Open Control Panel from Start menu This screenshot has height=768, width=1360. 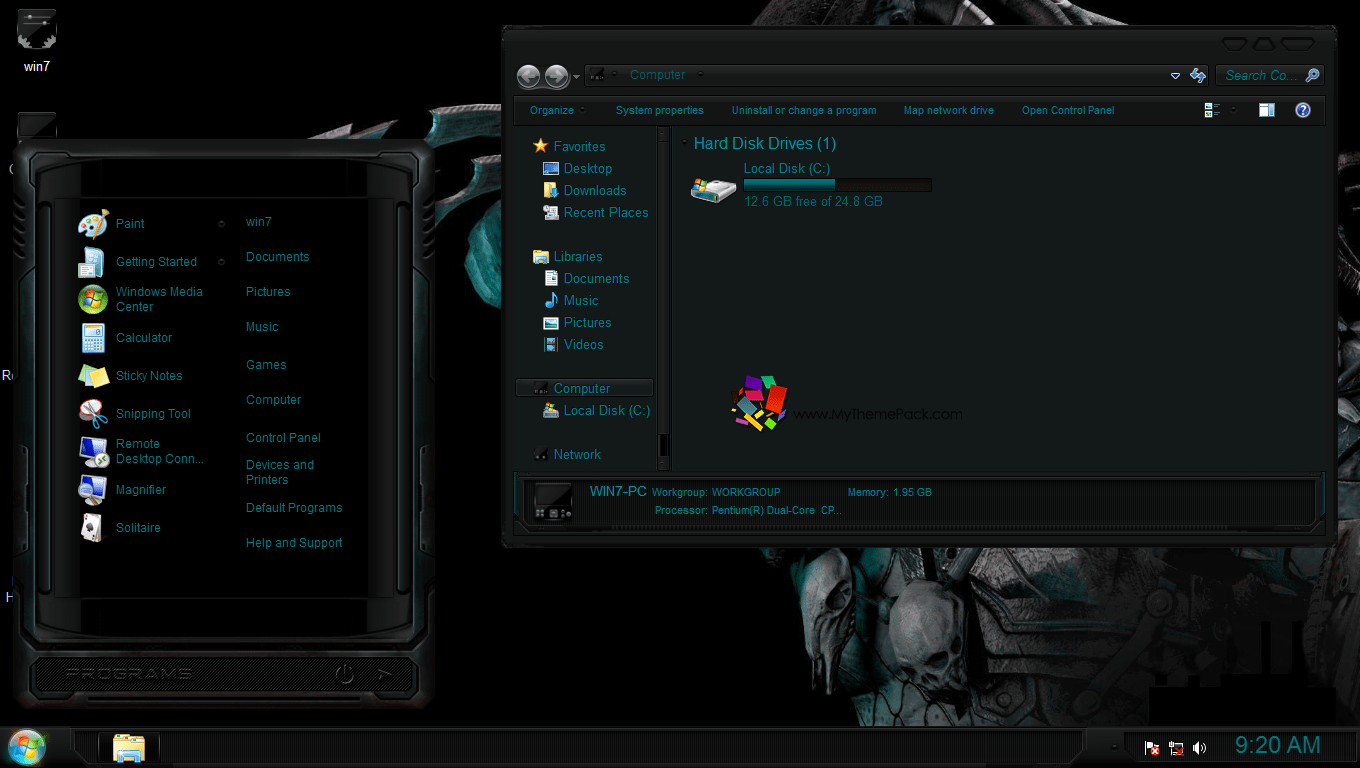(x=284, y=438)
